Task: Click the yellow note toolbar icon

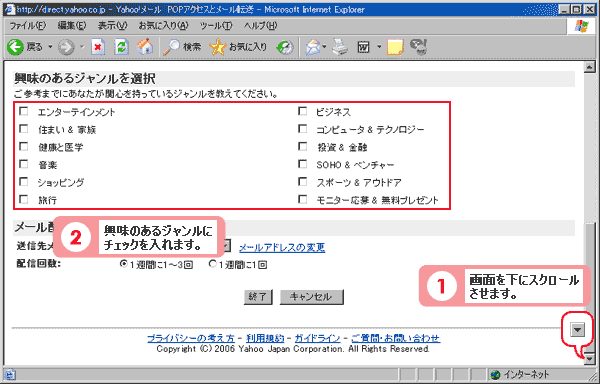Action: click(x=395, y=47)
